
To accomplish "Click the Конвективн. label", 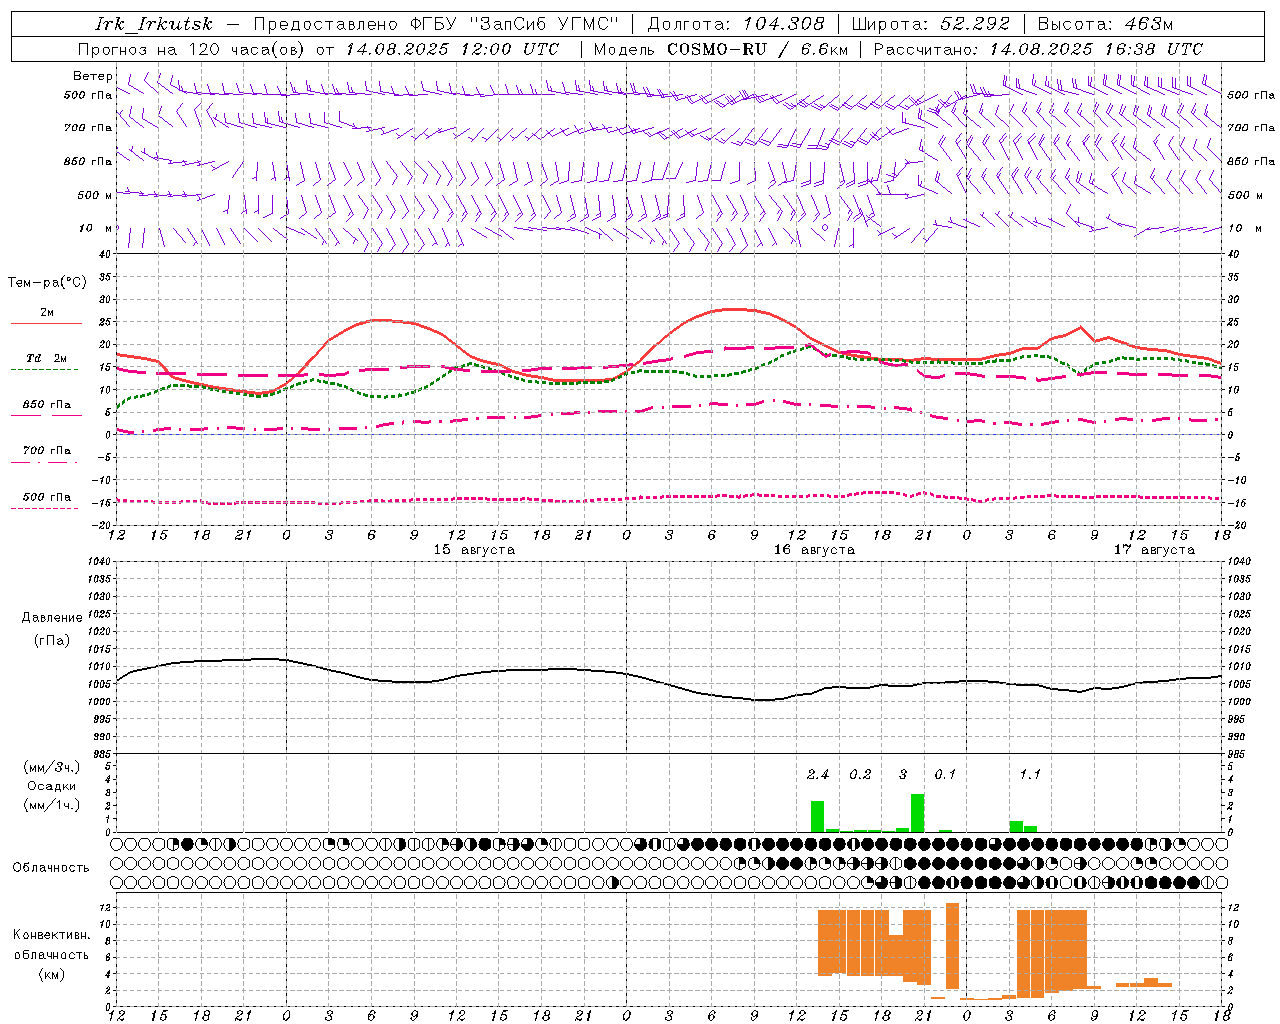I will pyautogui.click(x=51, y=934).
